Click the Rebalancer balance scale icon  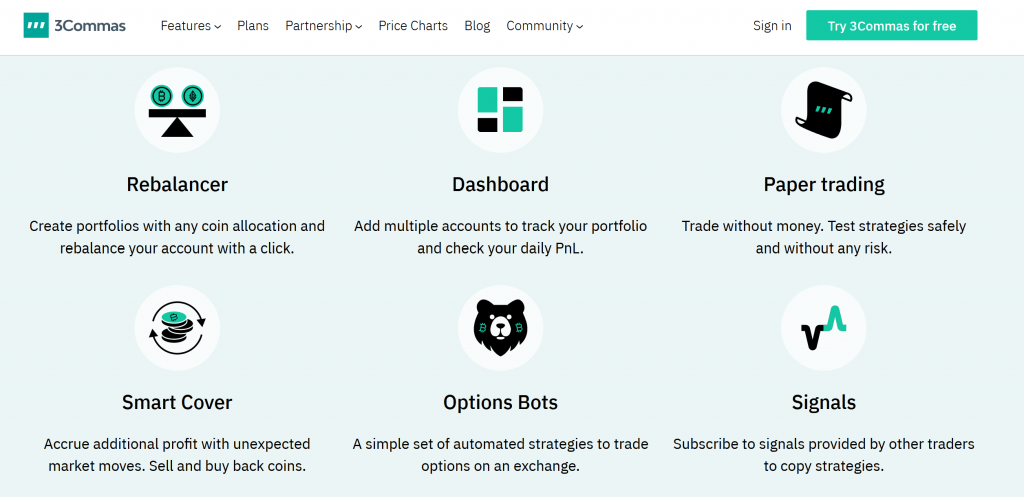(x=177, y=110)
